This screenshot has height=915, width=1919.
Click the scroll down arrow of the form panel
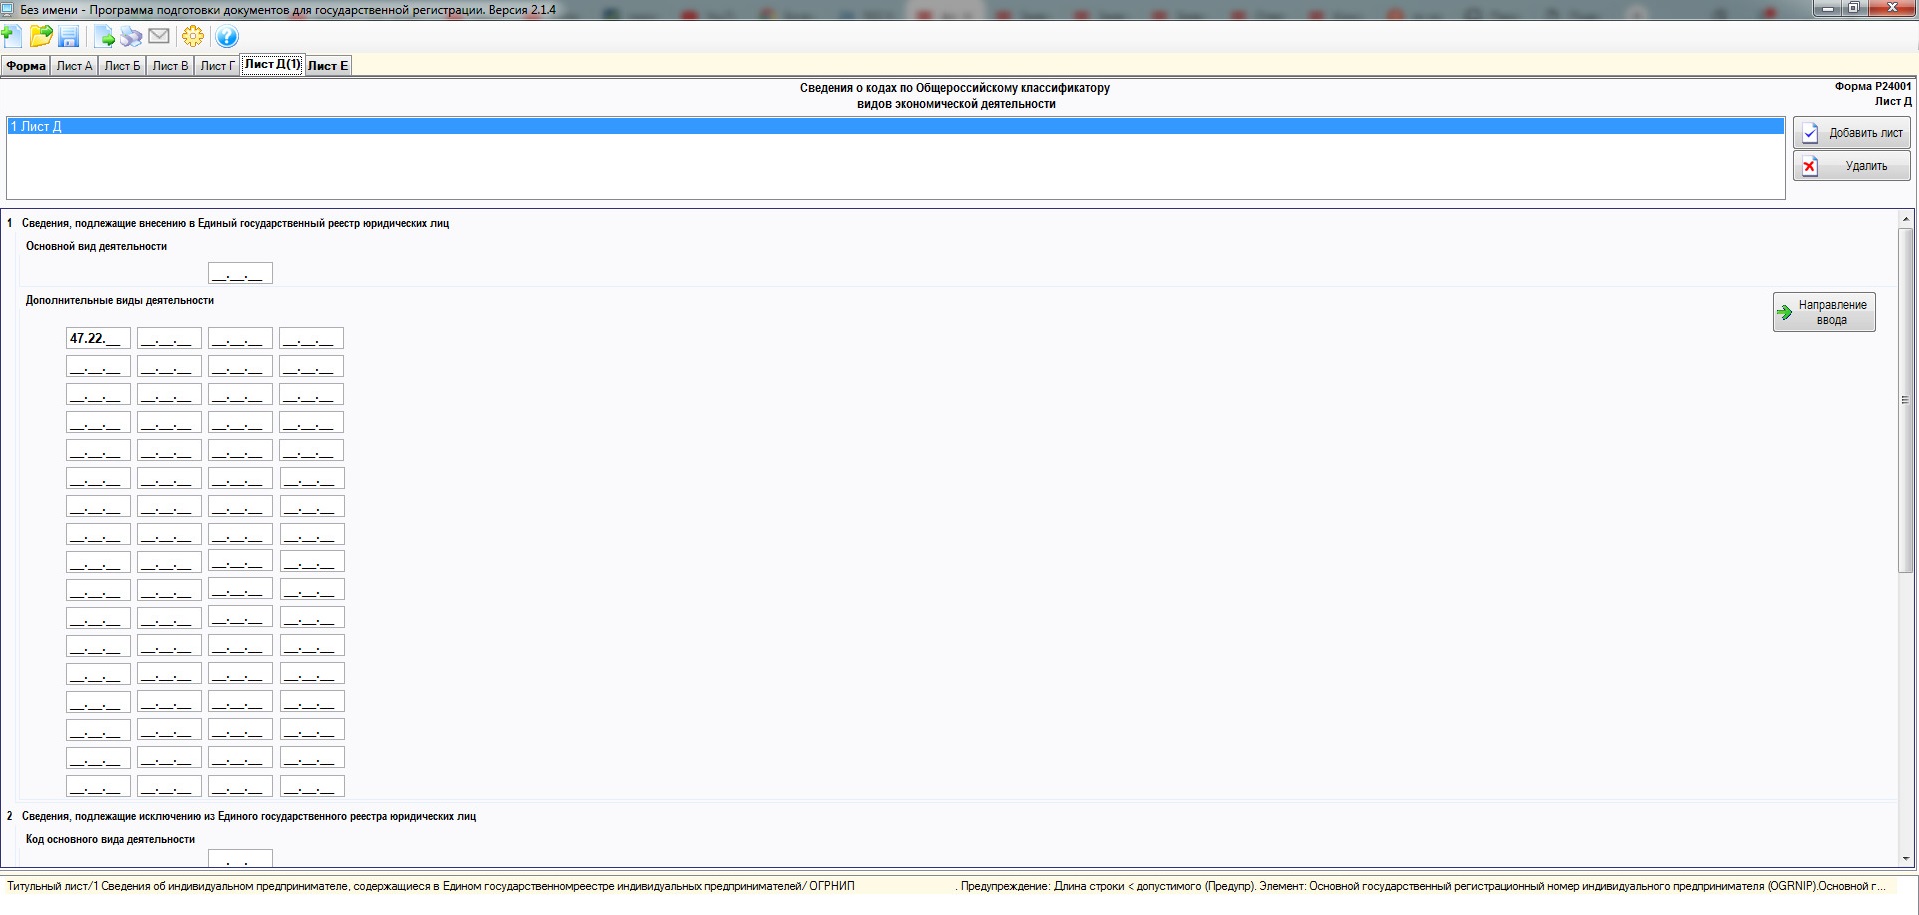tap(1905, 858)
